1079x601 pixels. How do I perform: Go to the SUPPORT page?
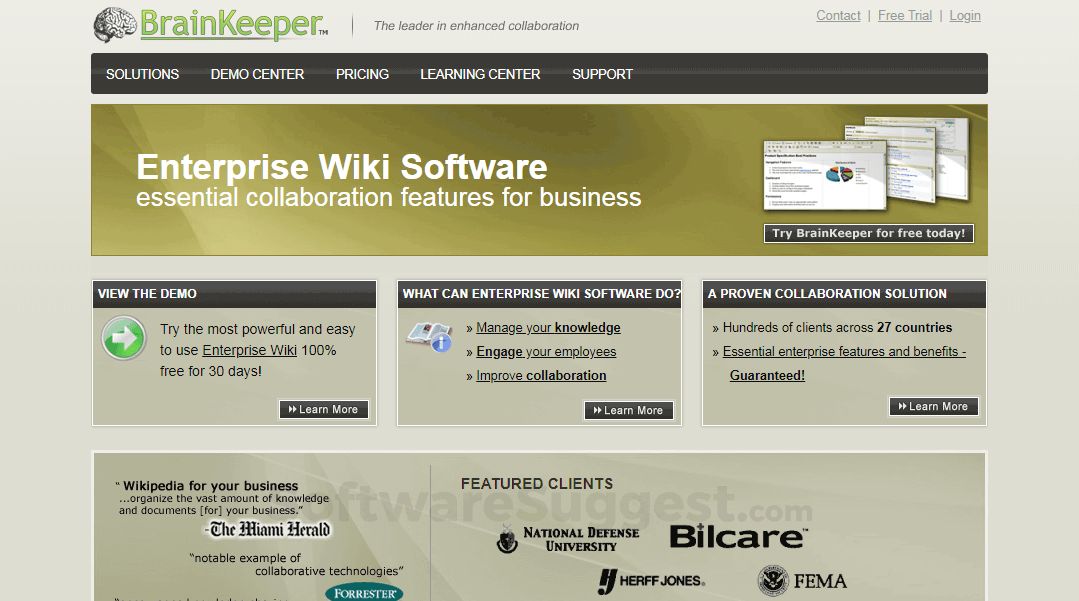coord(602,73)
